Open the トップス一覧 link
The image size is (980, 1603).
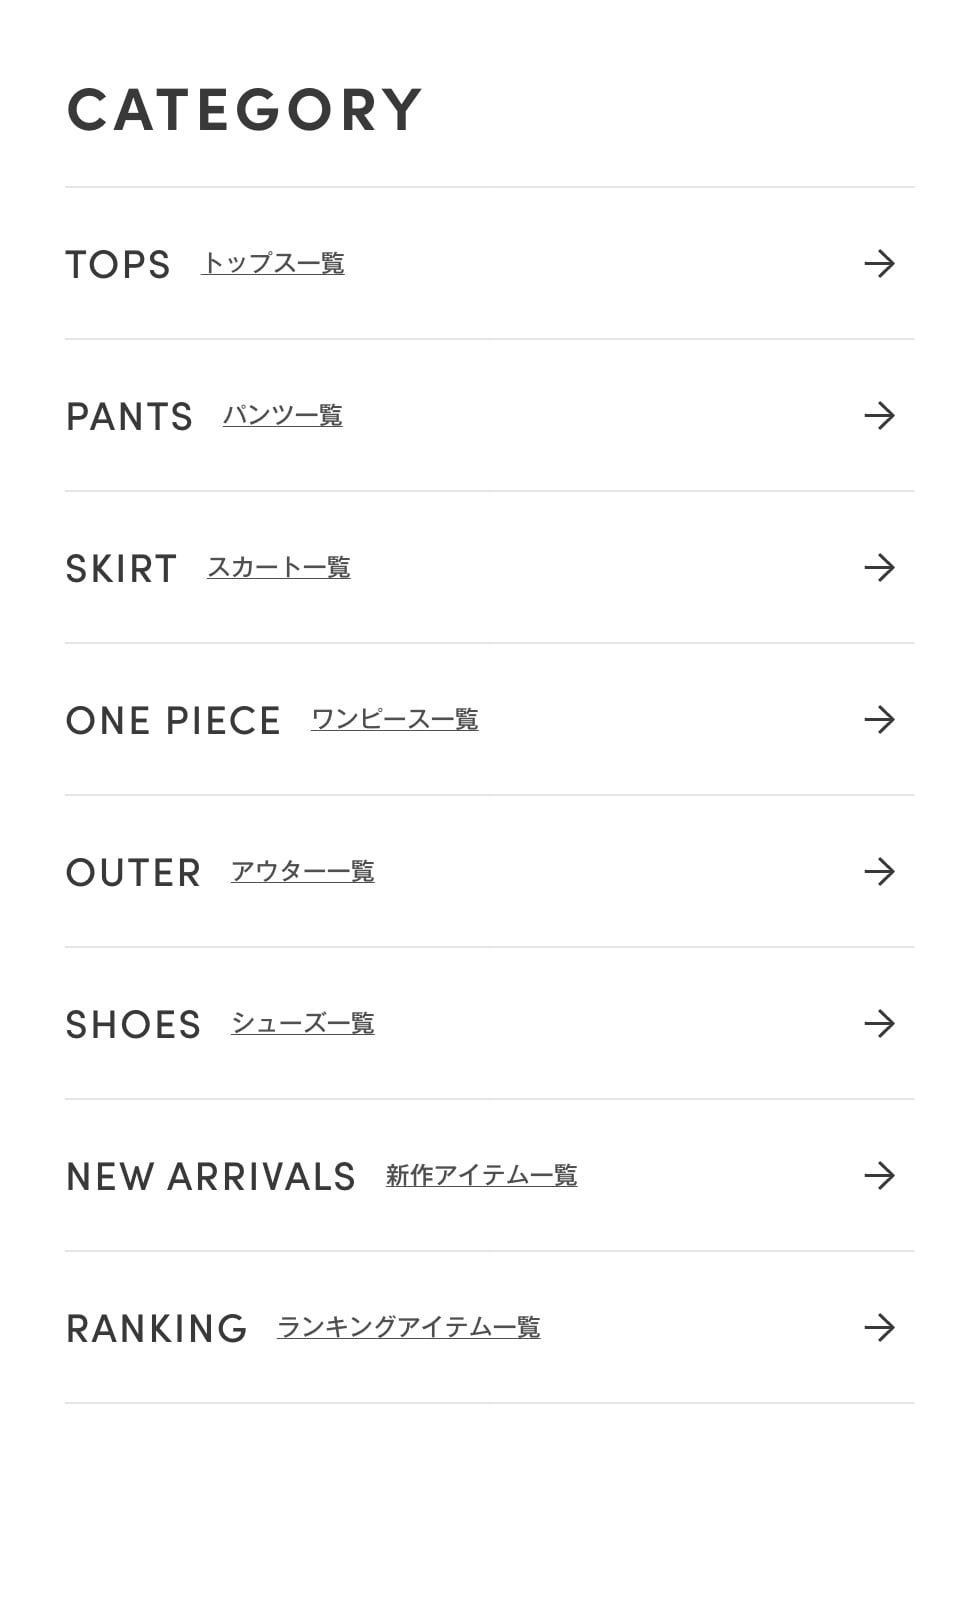click(273, 264)
